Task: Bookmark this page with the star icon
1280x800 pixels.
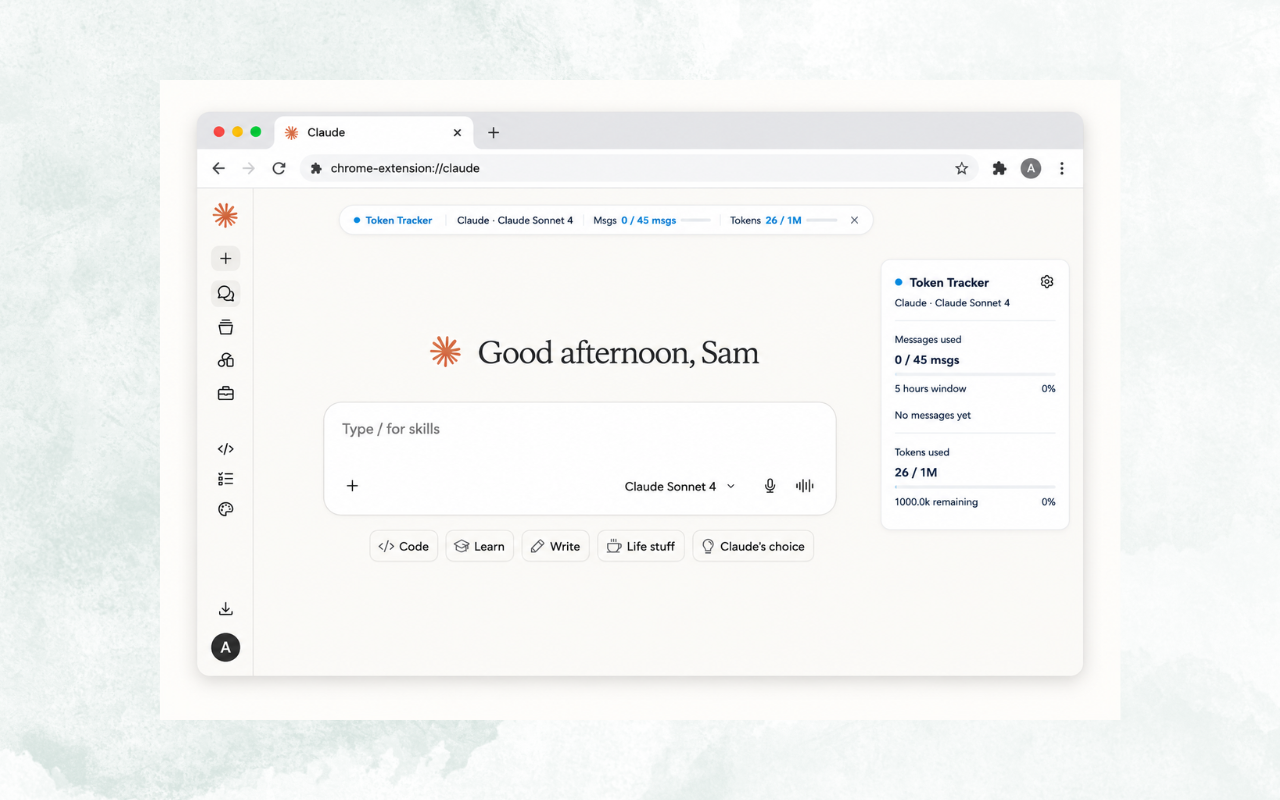Action: click(x=962, y=168)
